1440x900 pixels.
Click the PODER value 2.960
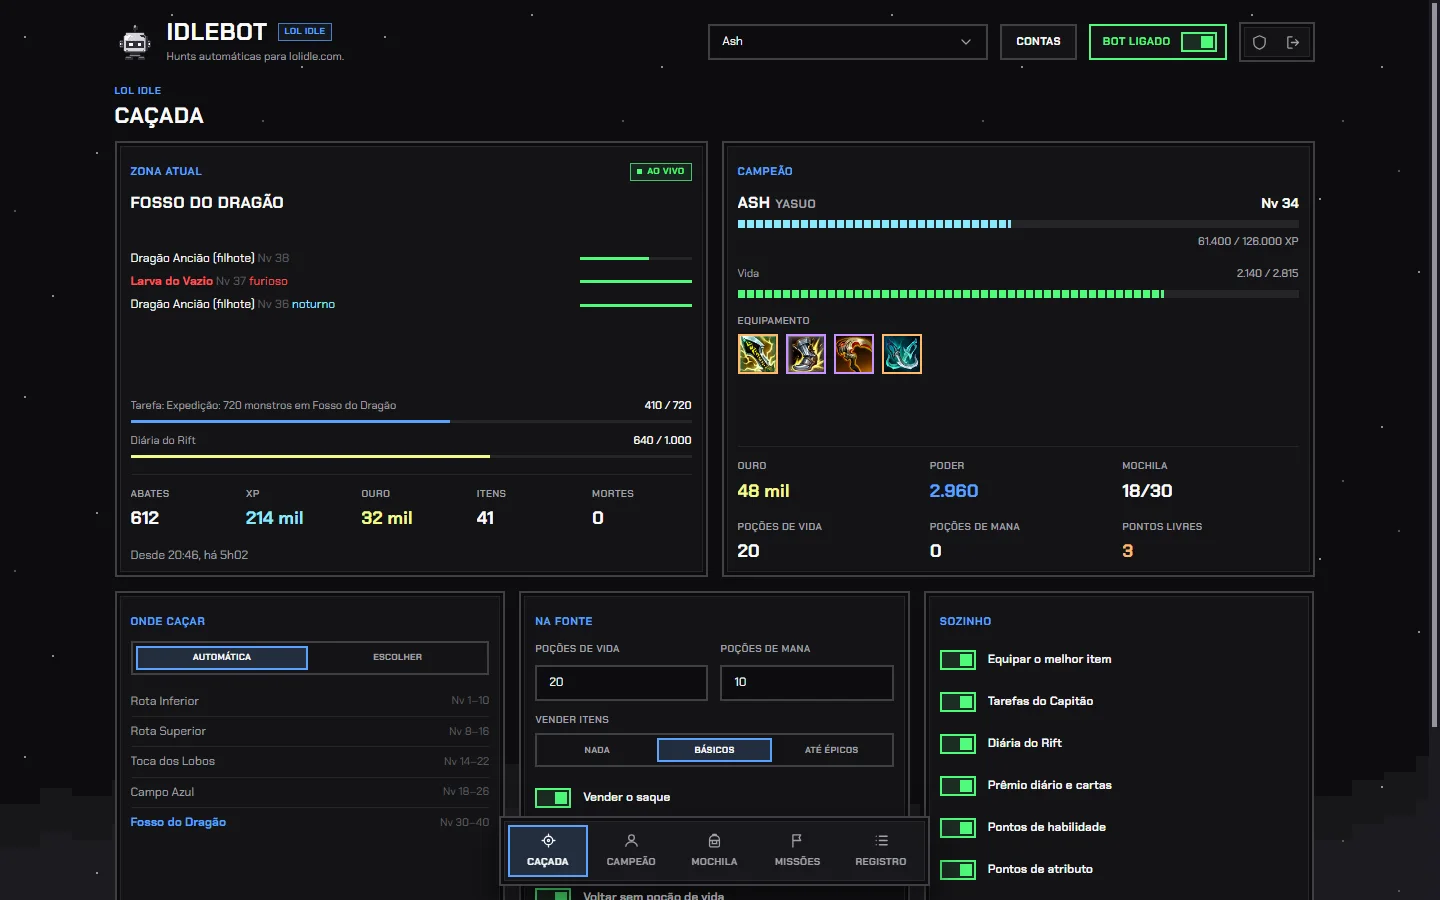pyautogui.click(x=954, y=491)
